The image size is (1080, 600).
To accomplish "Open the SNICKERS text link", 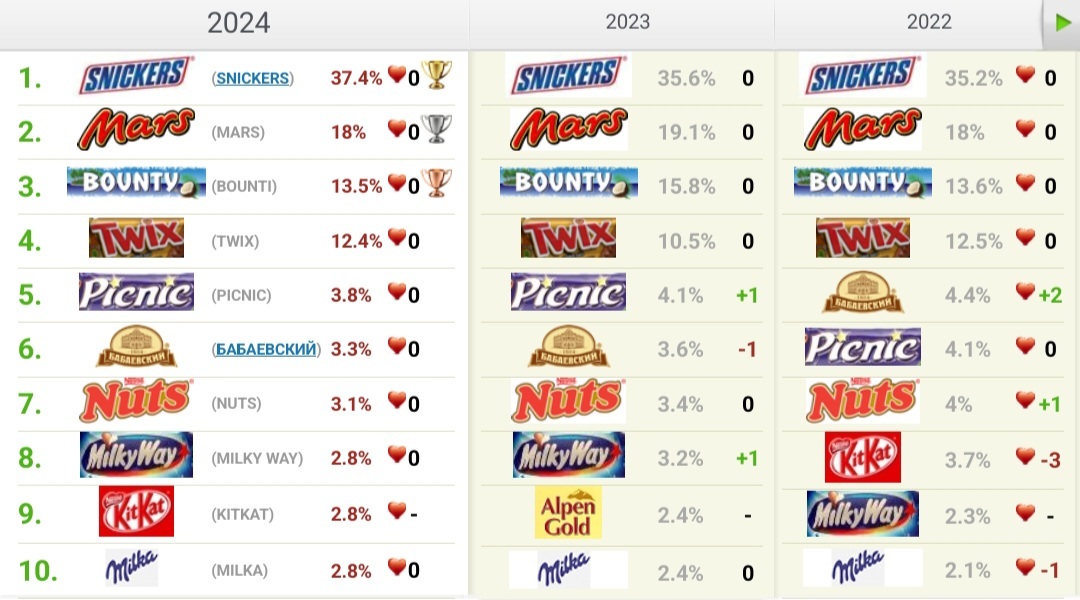I will (252, 78).
